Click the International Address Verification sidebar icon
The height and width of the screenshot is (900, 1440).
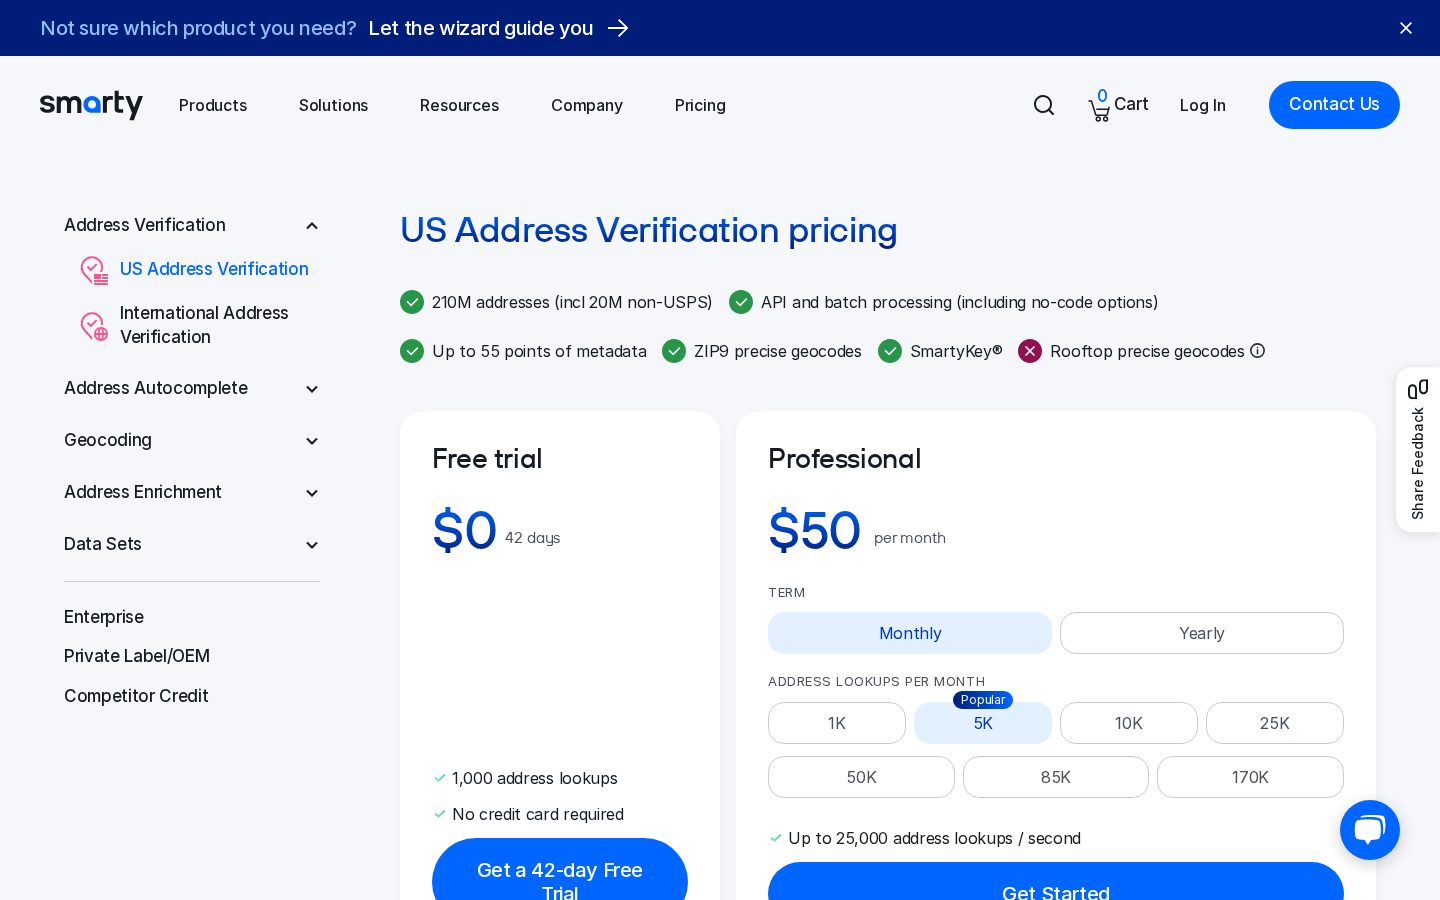pyautogui.click(x=94, y=326)
